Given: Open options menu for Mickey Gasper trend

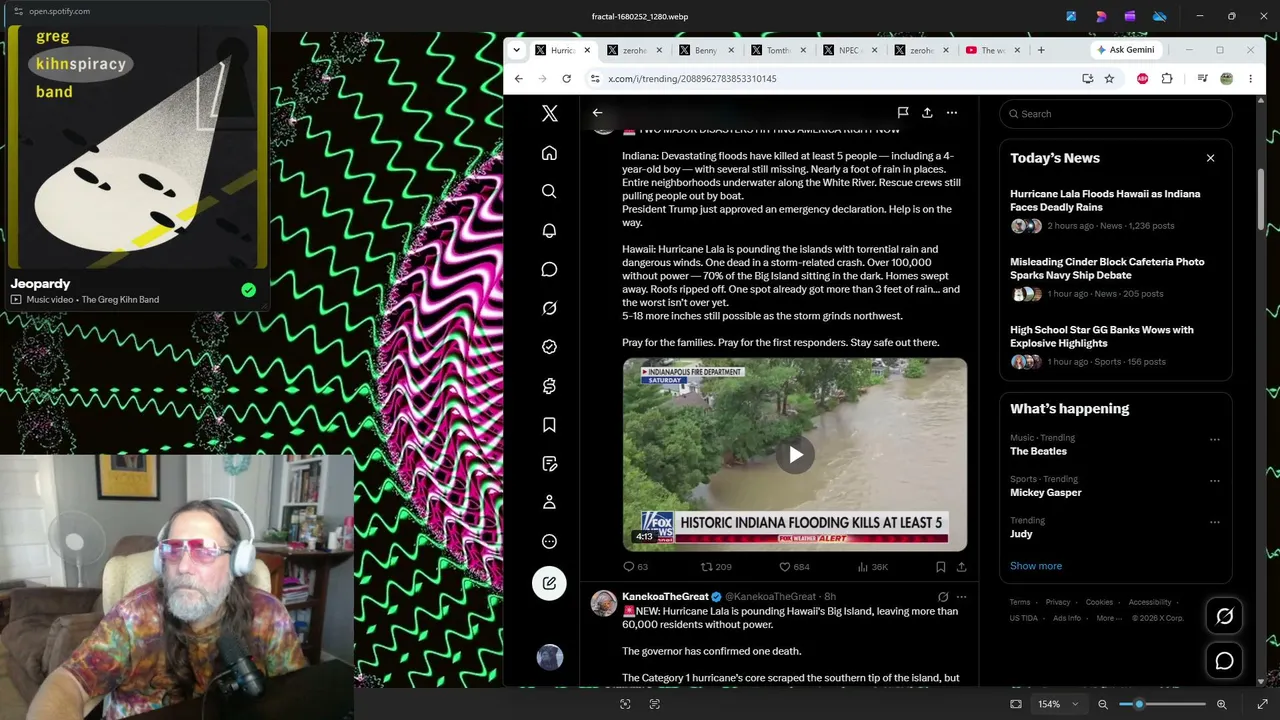Looking at the screenshot, I should (x=1215, y=480).
